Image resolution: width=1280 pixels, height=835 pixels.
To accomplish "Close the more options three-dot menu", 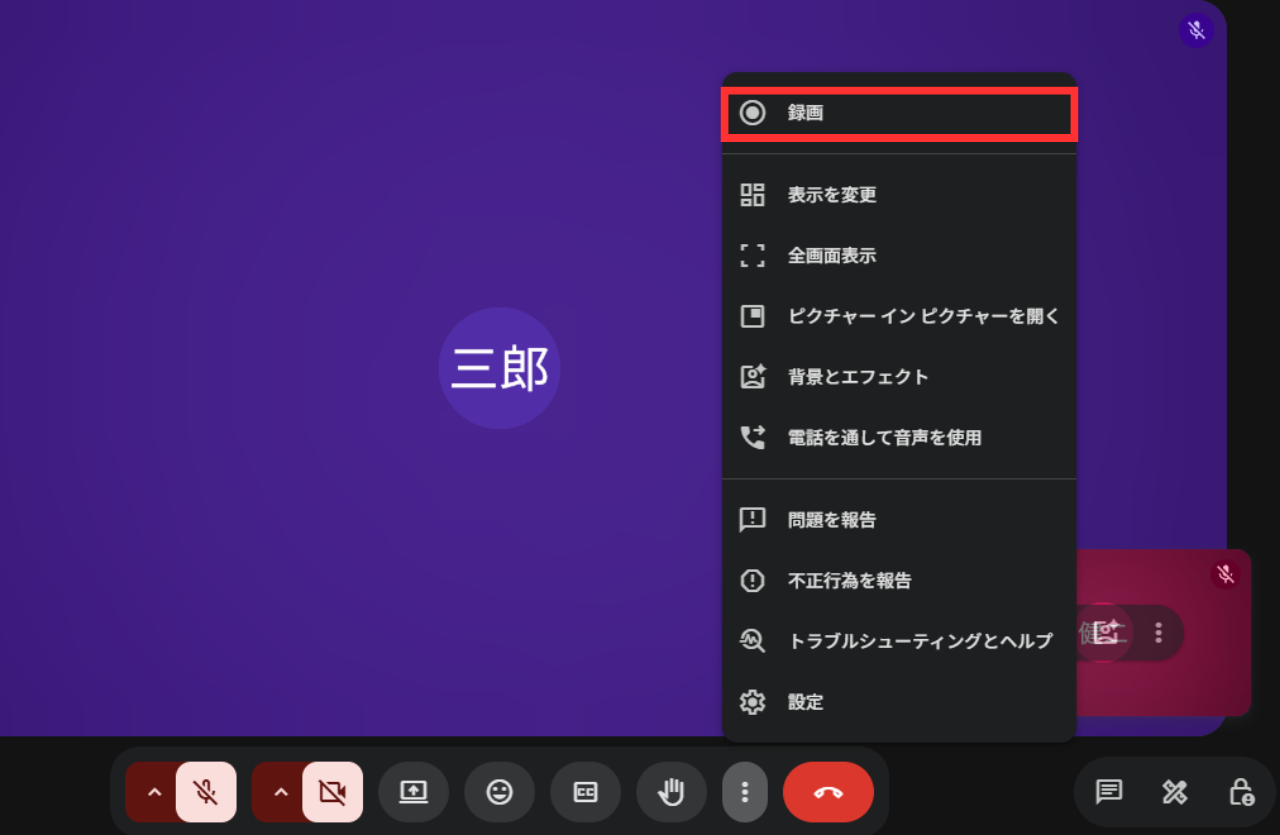I will point(745,792).
